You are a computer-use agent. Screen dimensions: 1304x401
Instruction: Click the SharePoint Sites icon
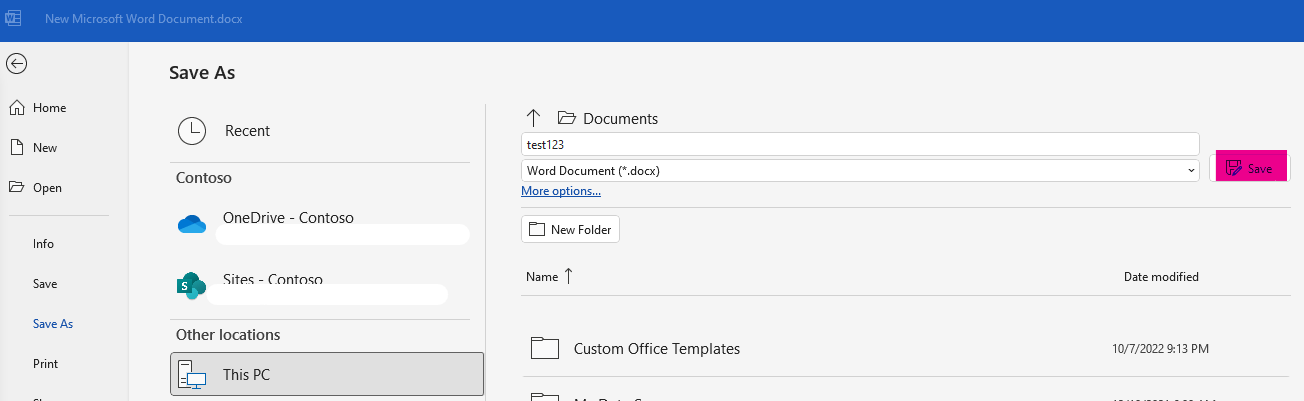191,286
